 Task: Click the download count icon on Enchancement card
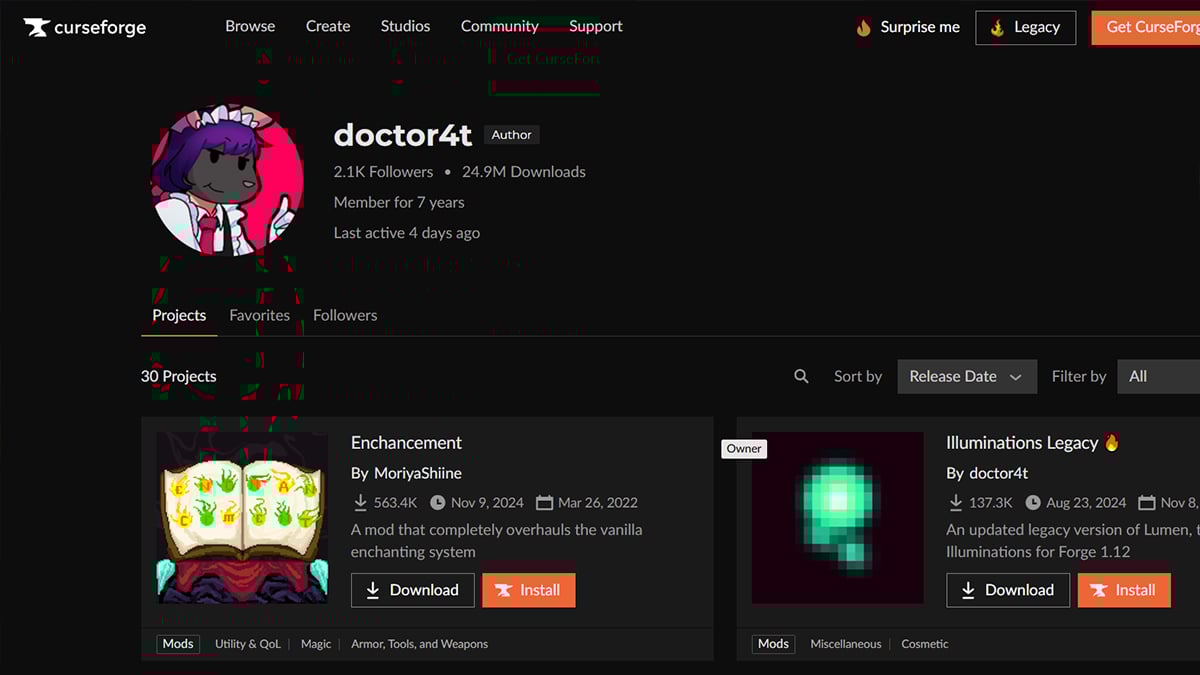pyautogui.click(x=361, y=502)
